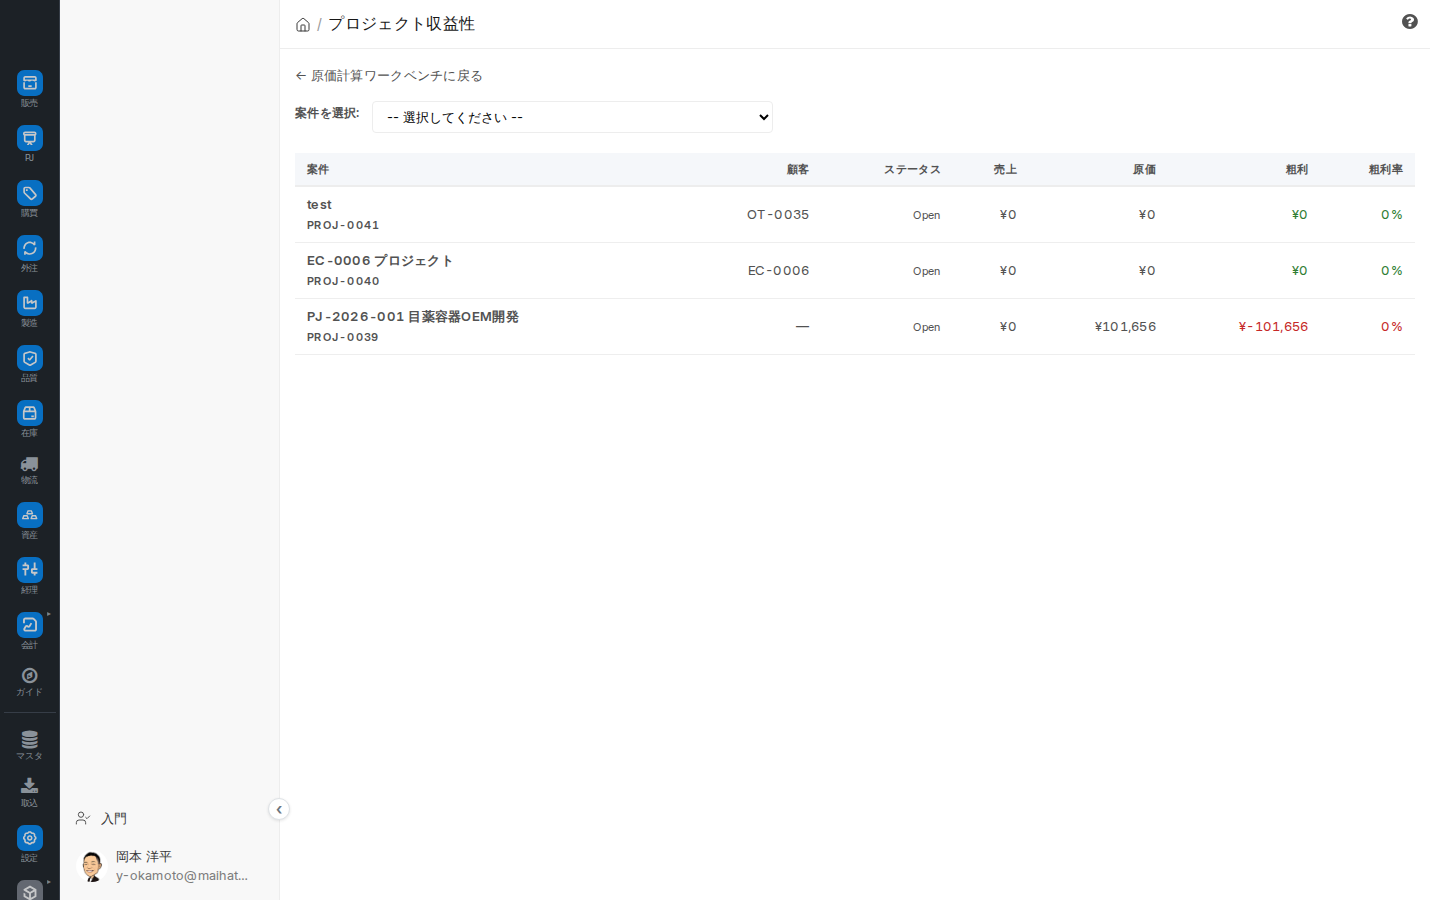The width and height of the screenshot is (1440, 900).
Task: Open the 資産 assets icon
Action: point(30,515)
